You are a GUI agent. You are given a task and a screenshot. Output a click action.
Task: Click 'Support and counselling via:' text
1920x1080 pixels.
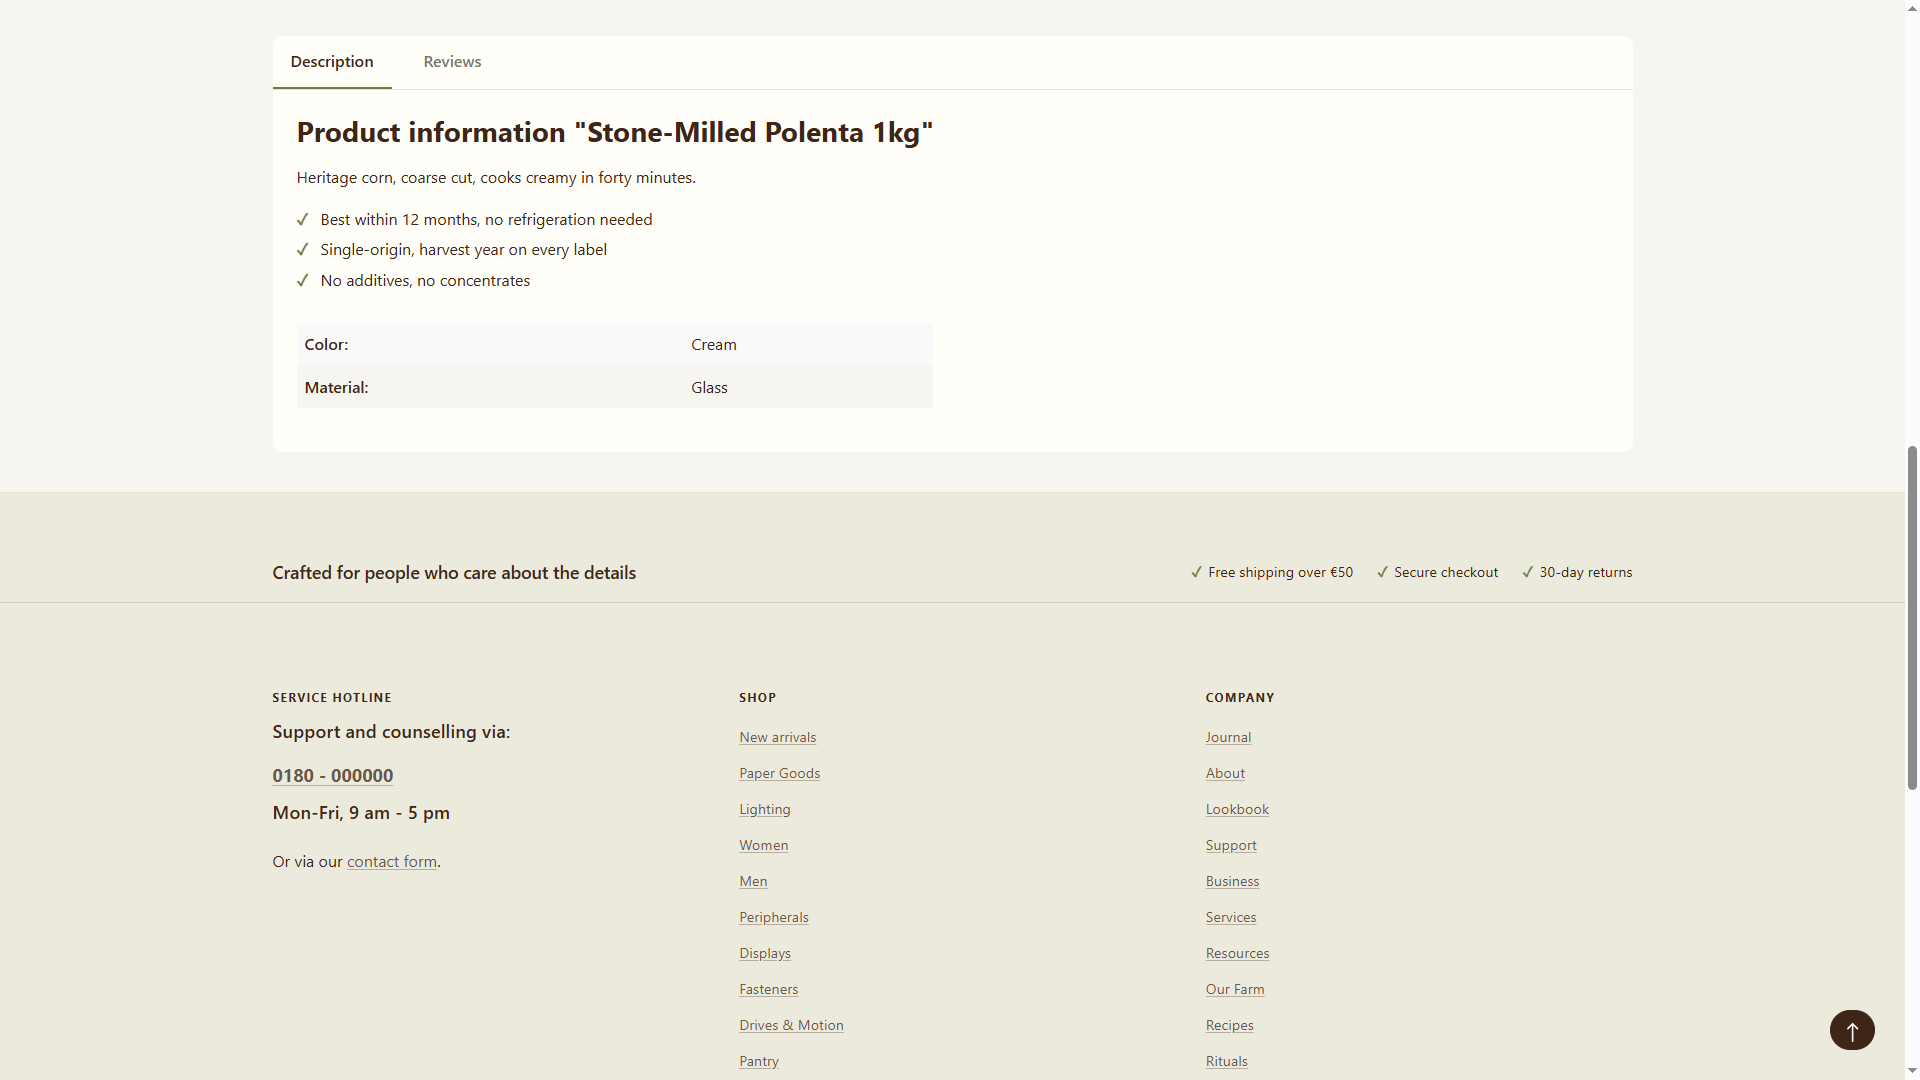point(391,732)
